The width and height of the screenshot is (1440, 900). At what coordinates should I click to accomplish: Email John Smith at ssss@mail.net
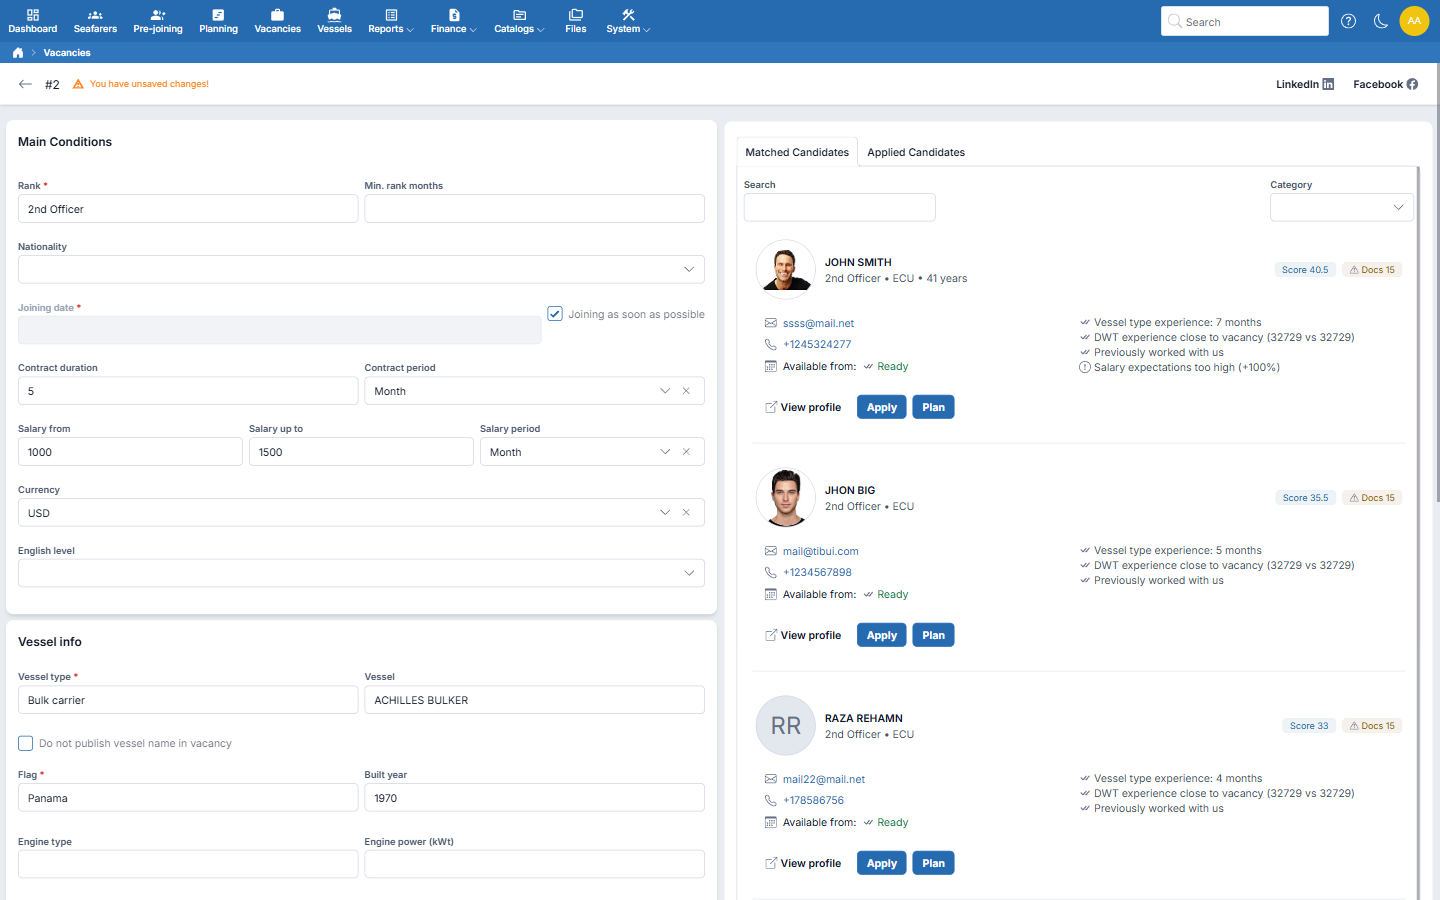pyautogui.click(x=819, y=323)
